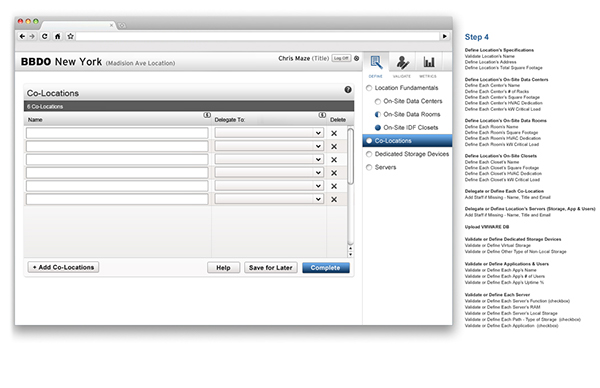Screen dimensions: 600x388
Task: Open a new browser tab
Action: (122, 26)
